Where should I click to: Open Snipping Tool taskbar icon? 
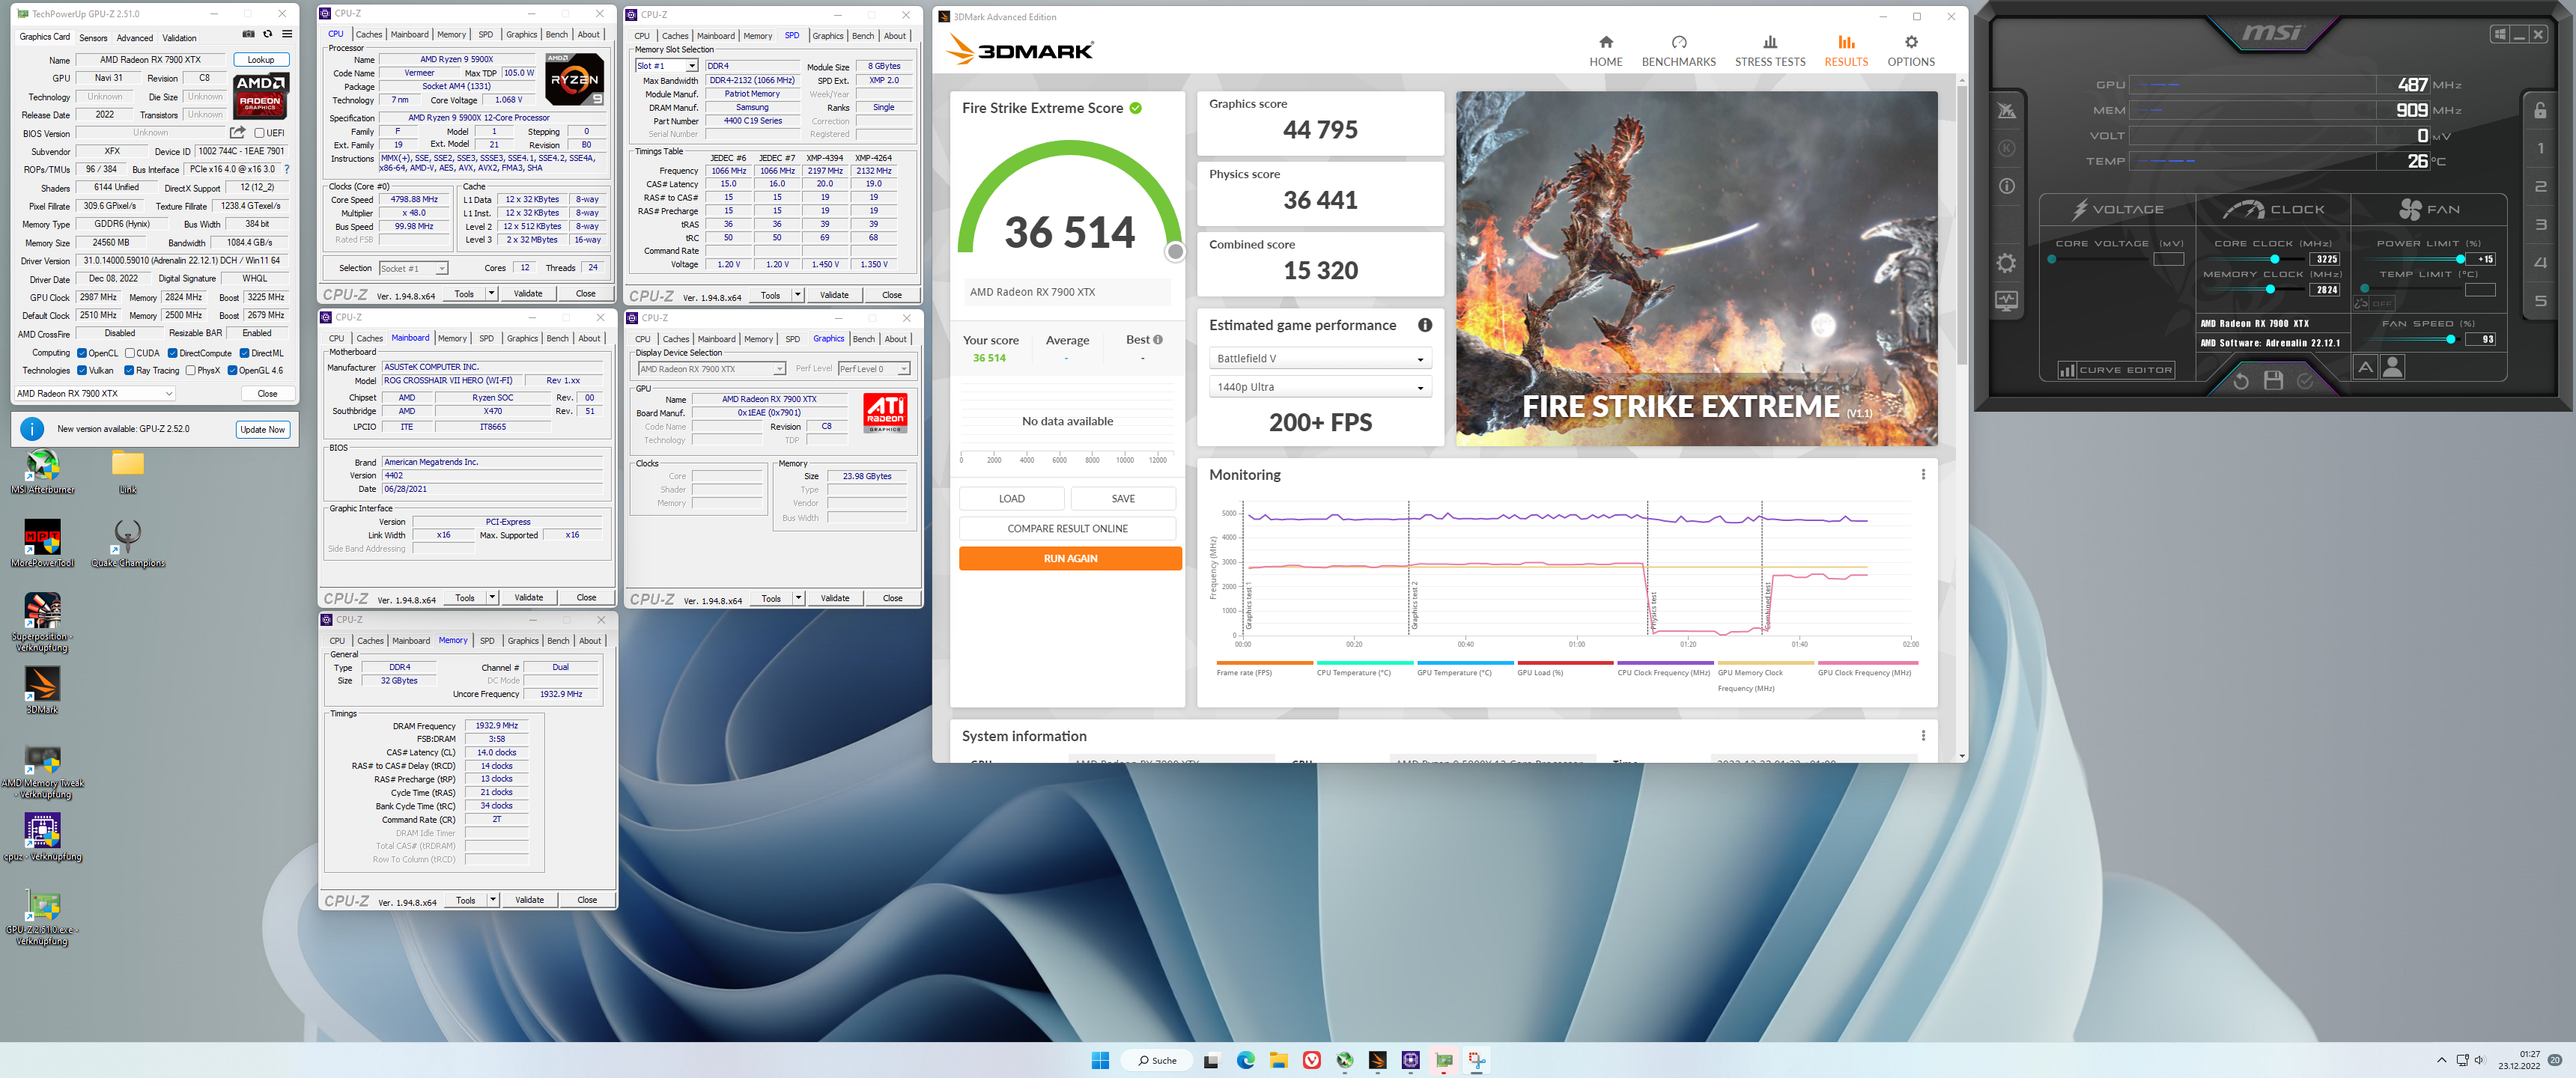[1476, 1060]
